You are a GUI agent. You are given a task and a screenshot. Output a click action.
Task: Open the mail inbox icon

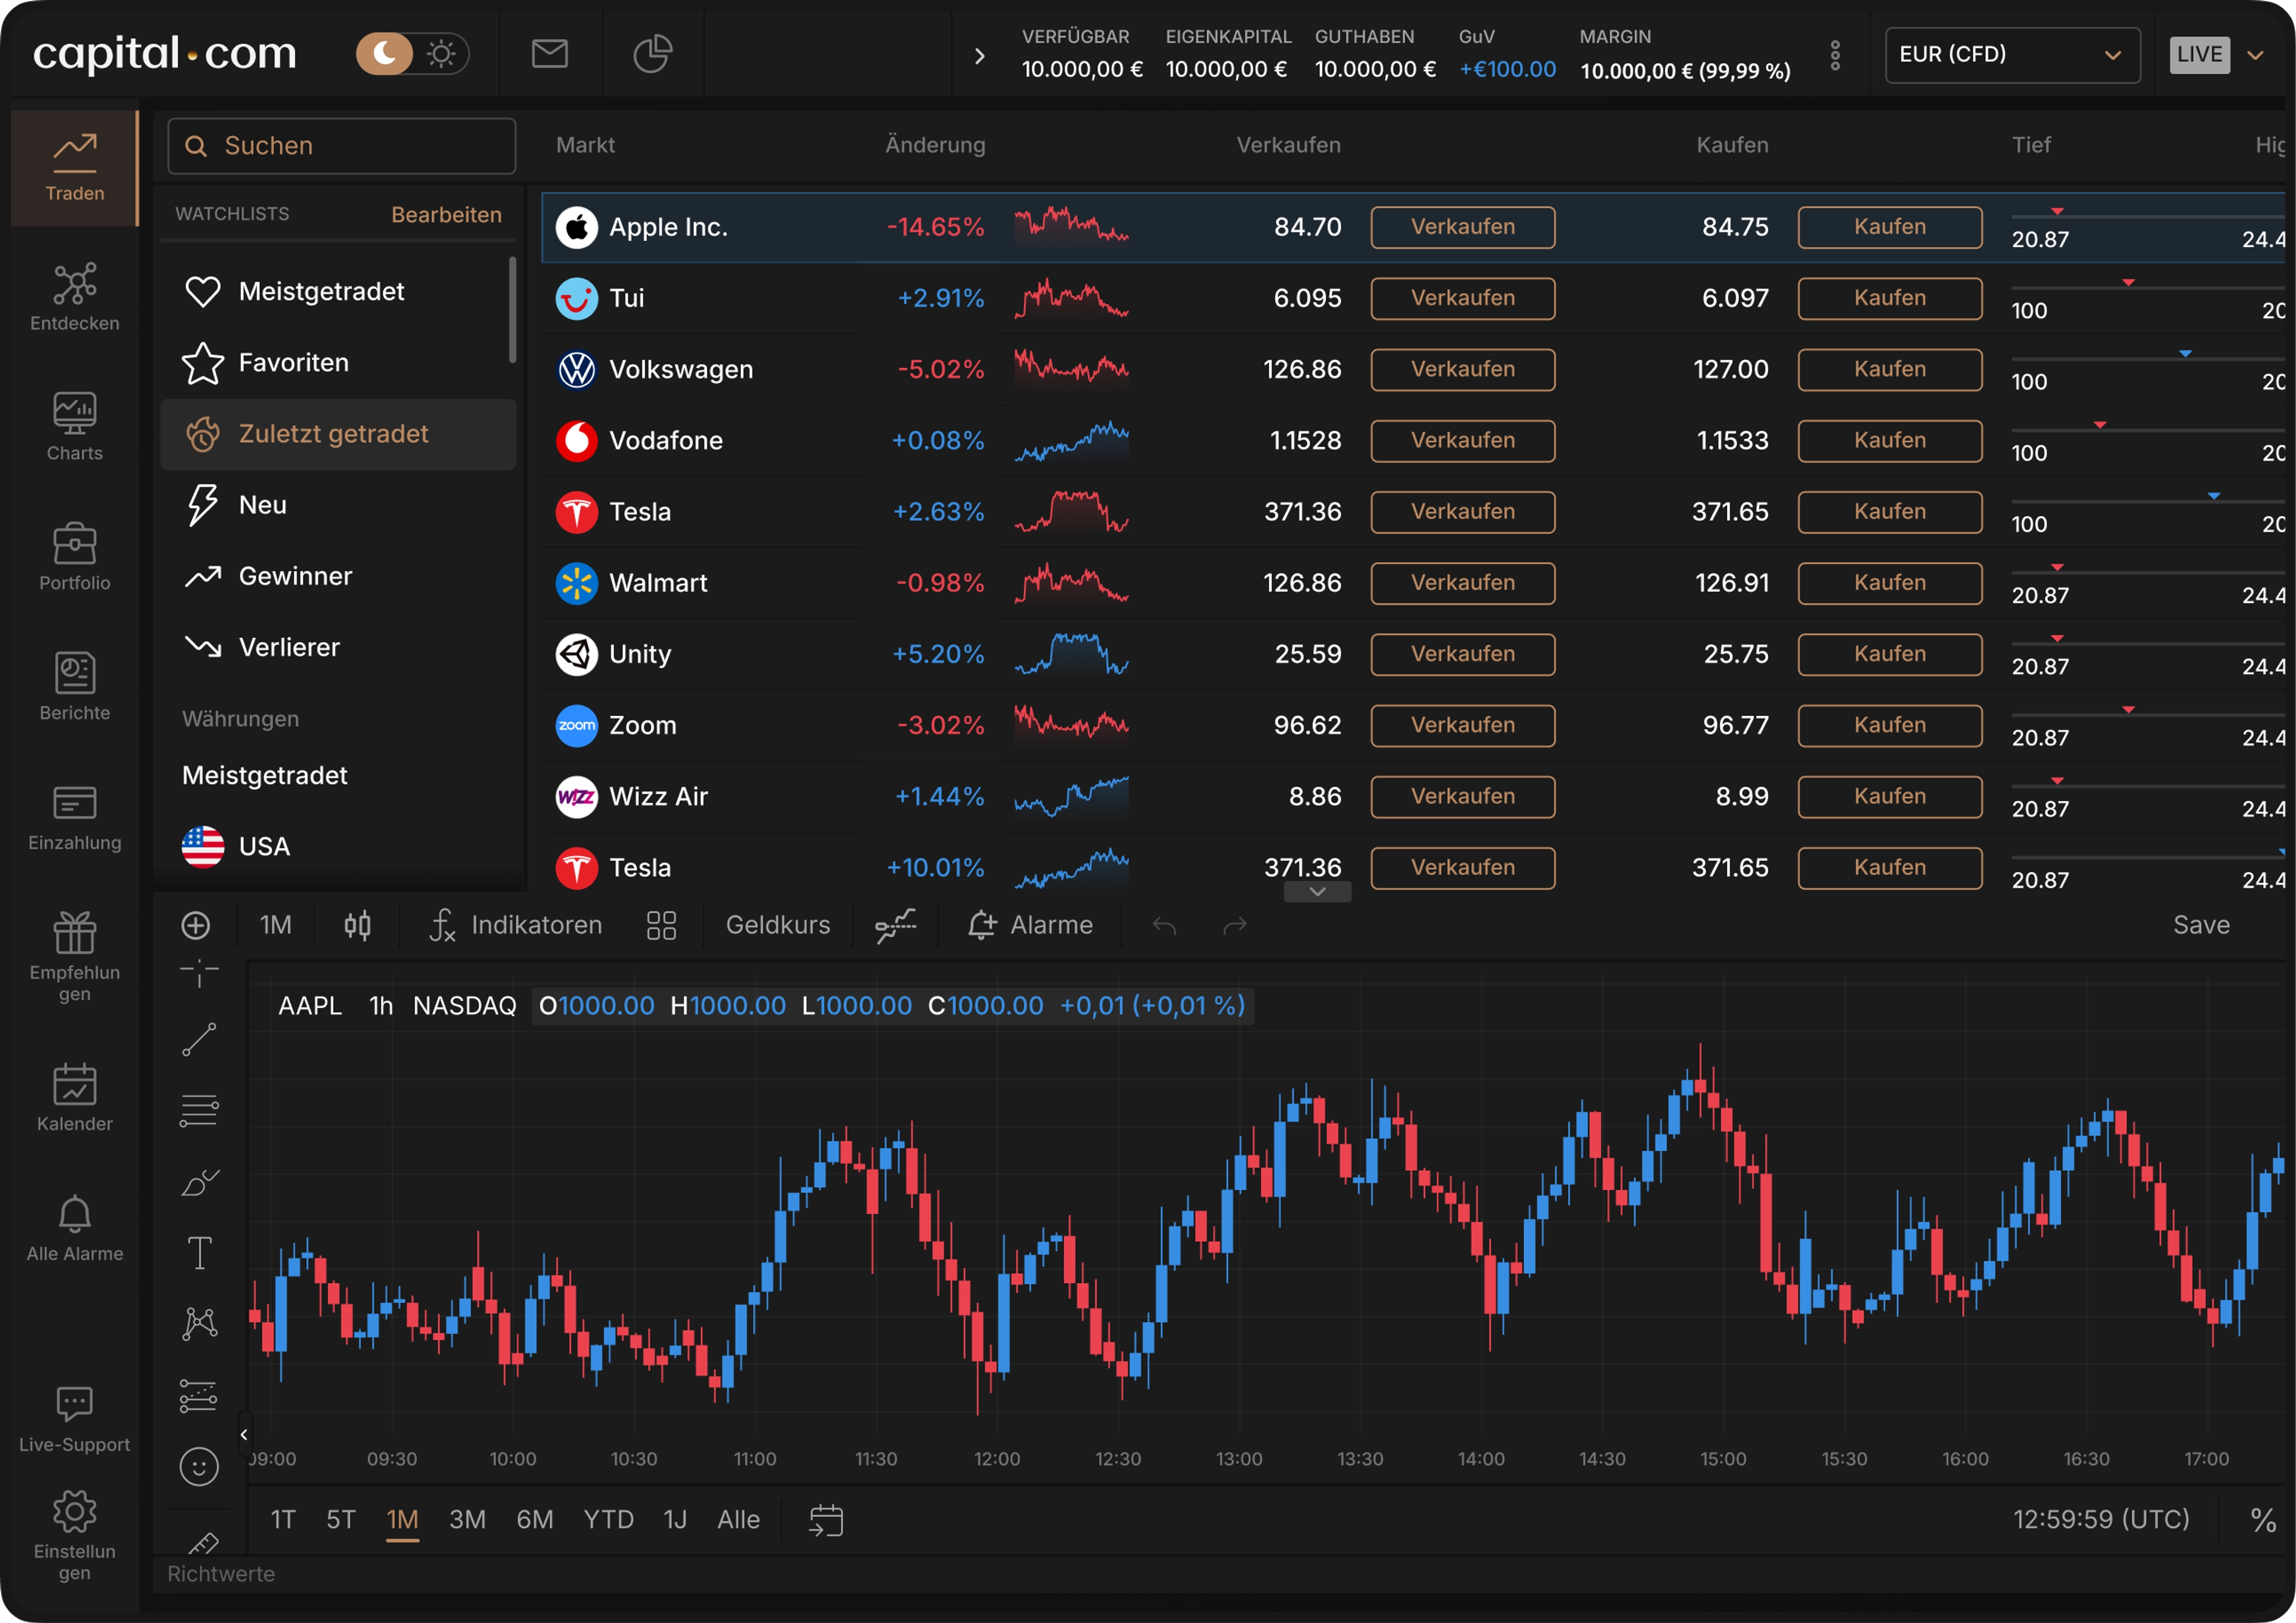[549, 54]
